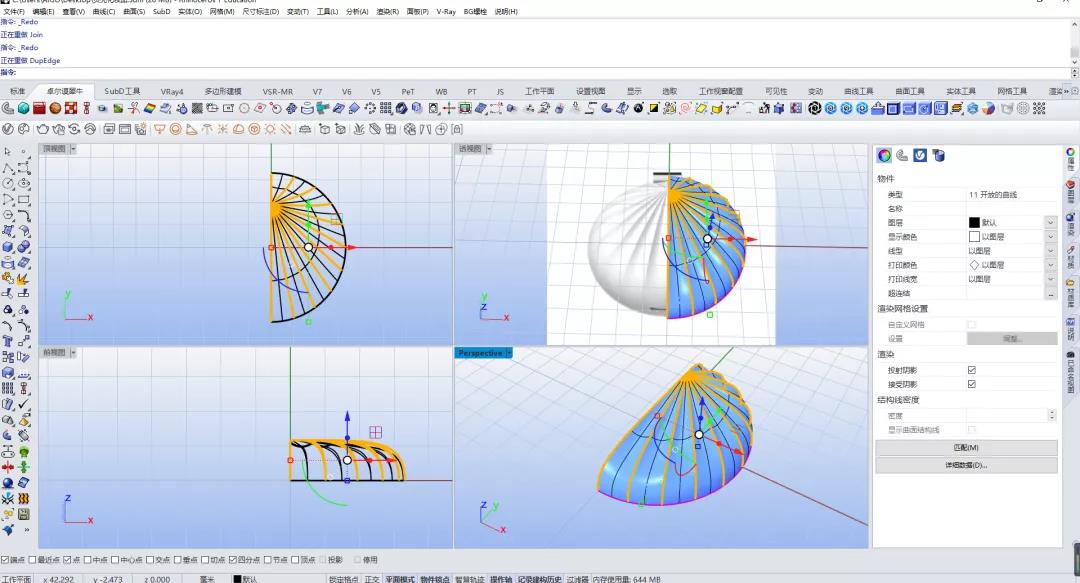The image size is (1080, 583).
Task: Click the dotted circle grid icon in toolbar
Action: point(1023,108)
